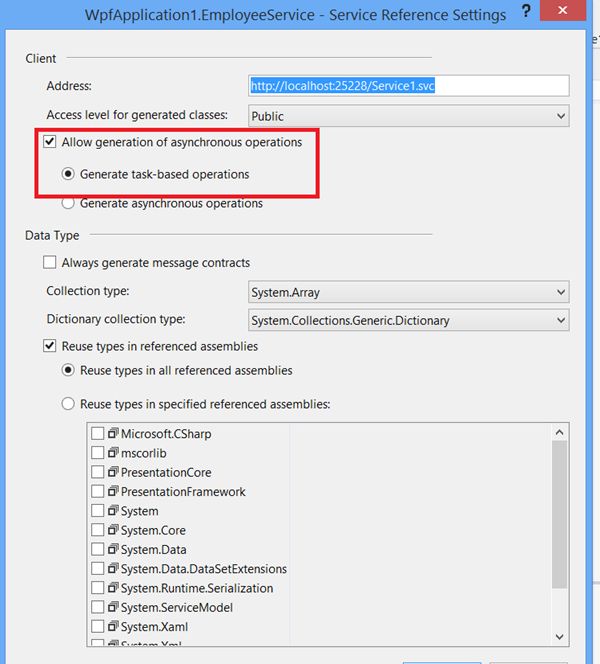This screenshot has height=664, width=600.
Task: Click the service Address text field
Action: (408, 86)
